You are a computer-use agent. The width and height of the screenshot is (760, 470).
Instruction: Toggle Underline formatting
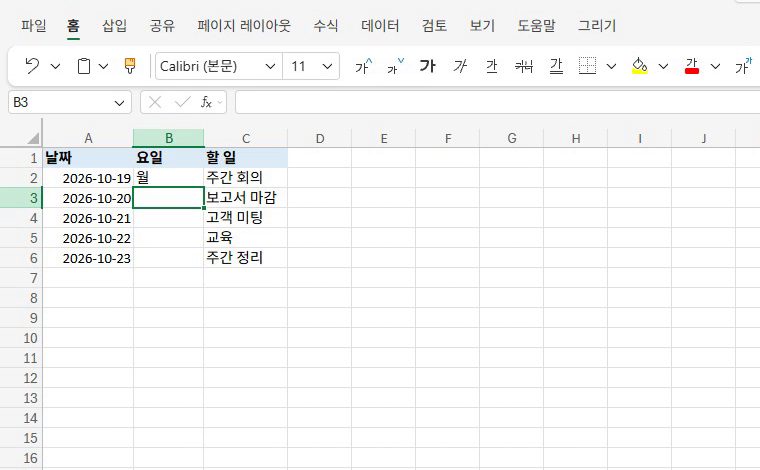pyautogui.click(x=491, y=66)
